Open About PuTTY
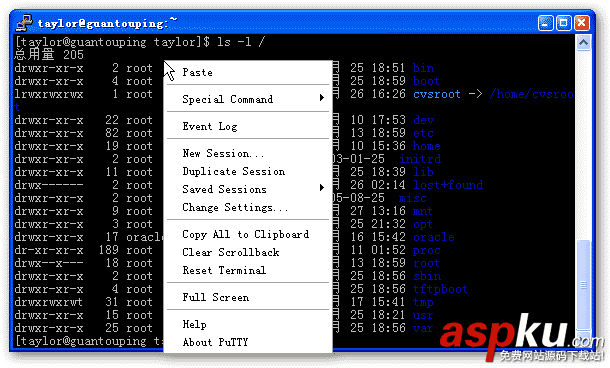The image size is (610, 368). 248,342
